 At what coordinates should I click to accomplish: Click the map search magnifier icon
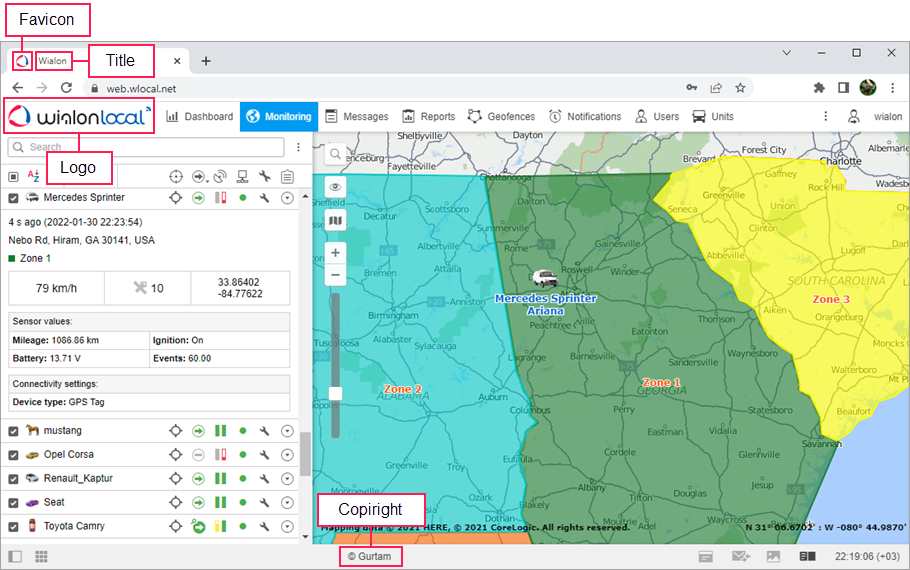coord(336,154)
